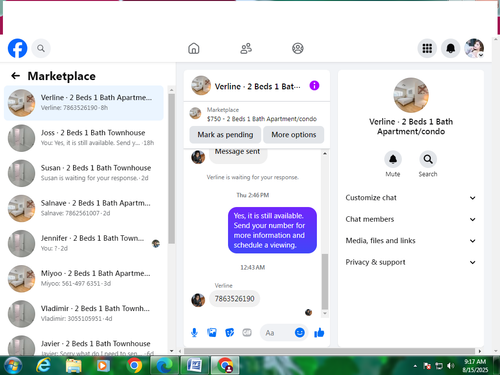This screenshot has width=500, height=375.
Task: Open the Facebook search magnifier
Action: point(41,48)
